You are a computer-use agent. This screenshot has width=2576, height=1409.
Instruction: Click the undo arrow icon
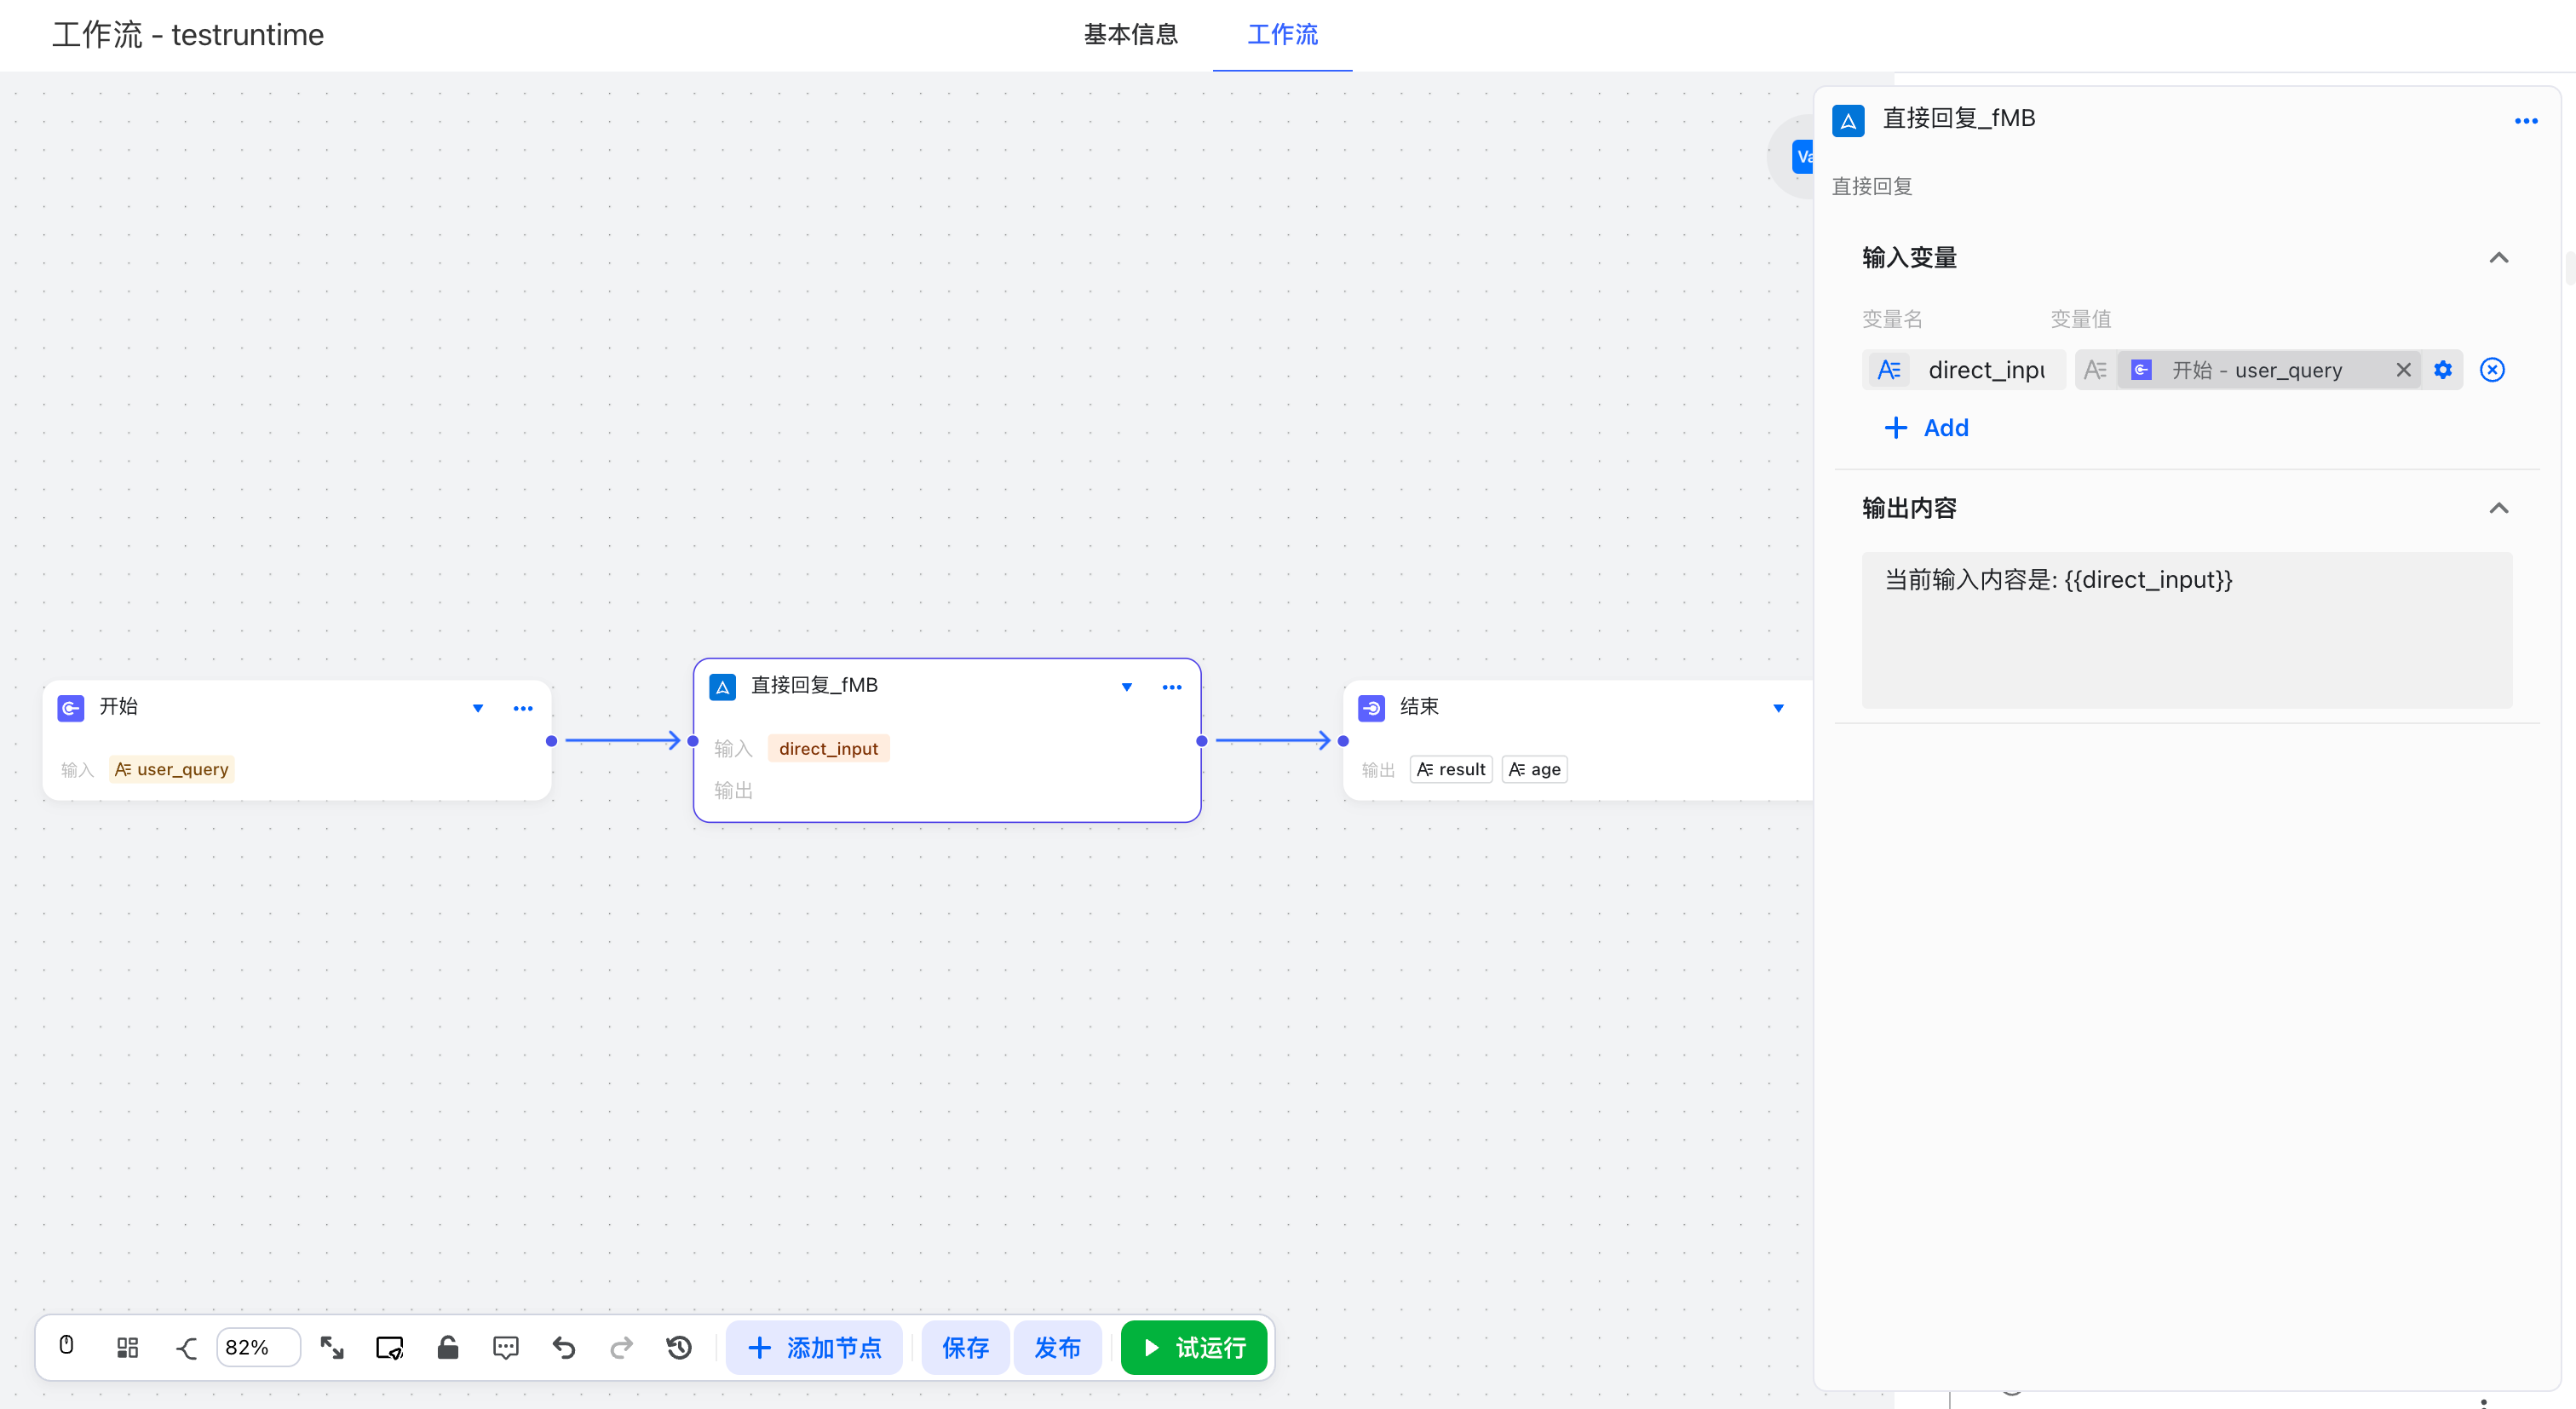[x=564, y=1347]
